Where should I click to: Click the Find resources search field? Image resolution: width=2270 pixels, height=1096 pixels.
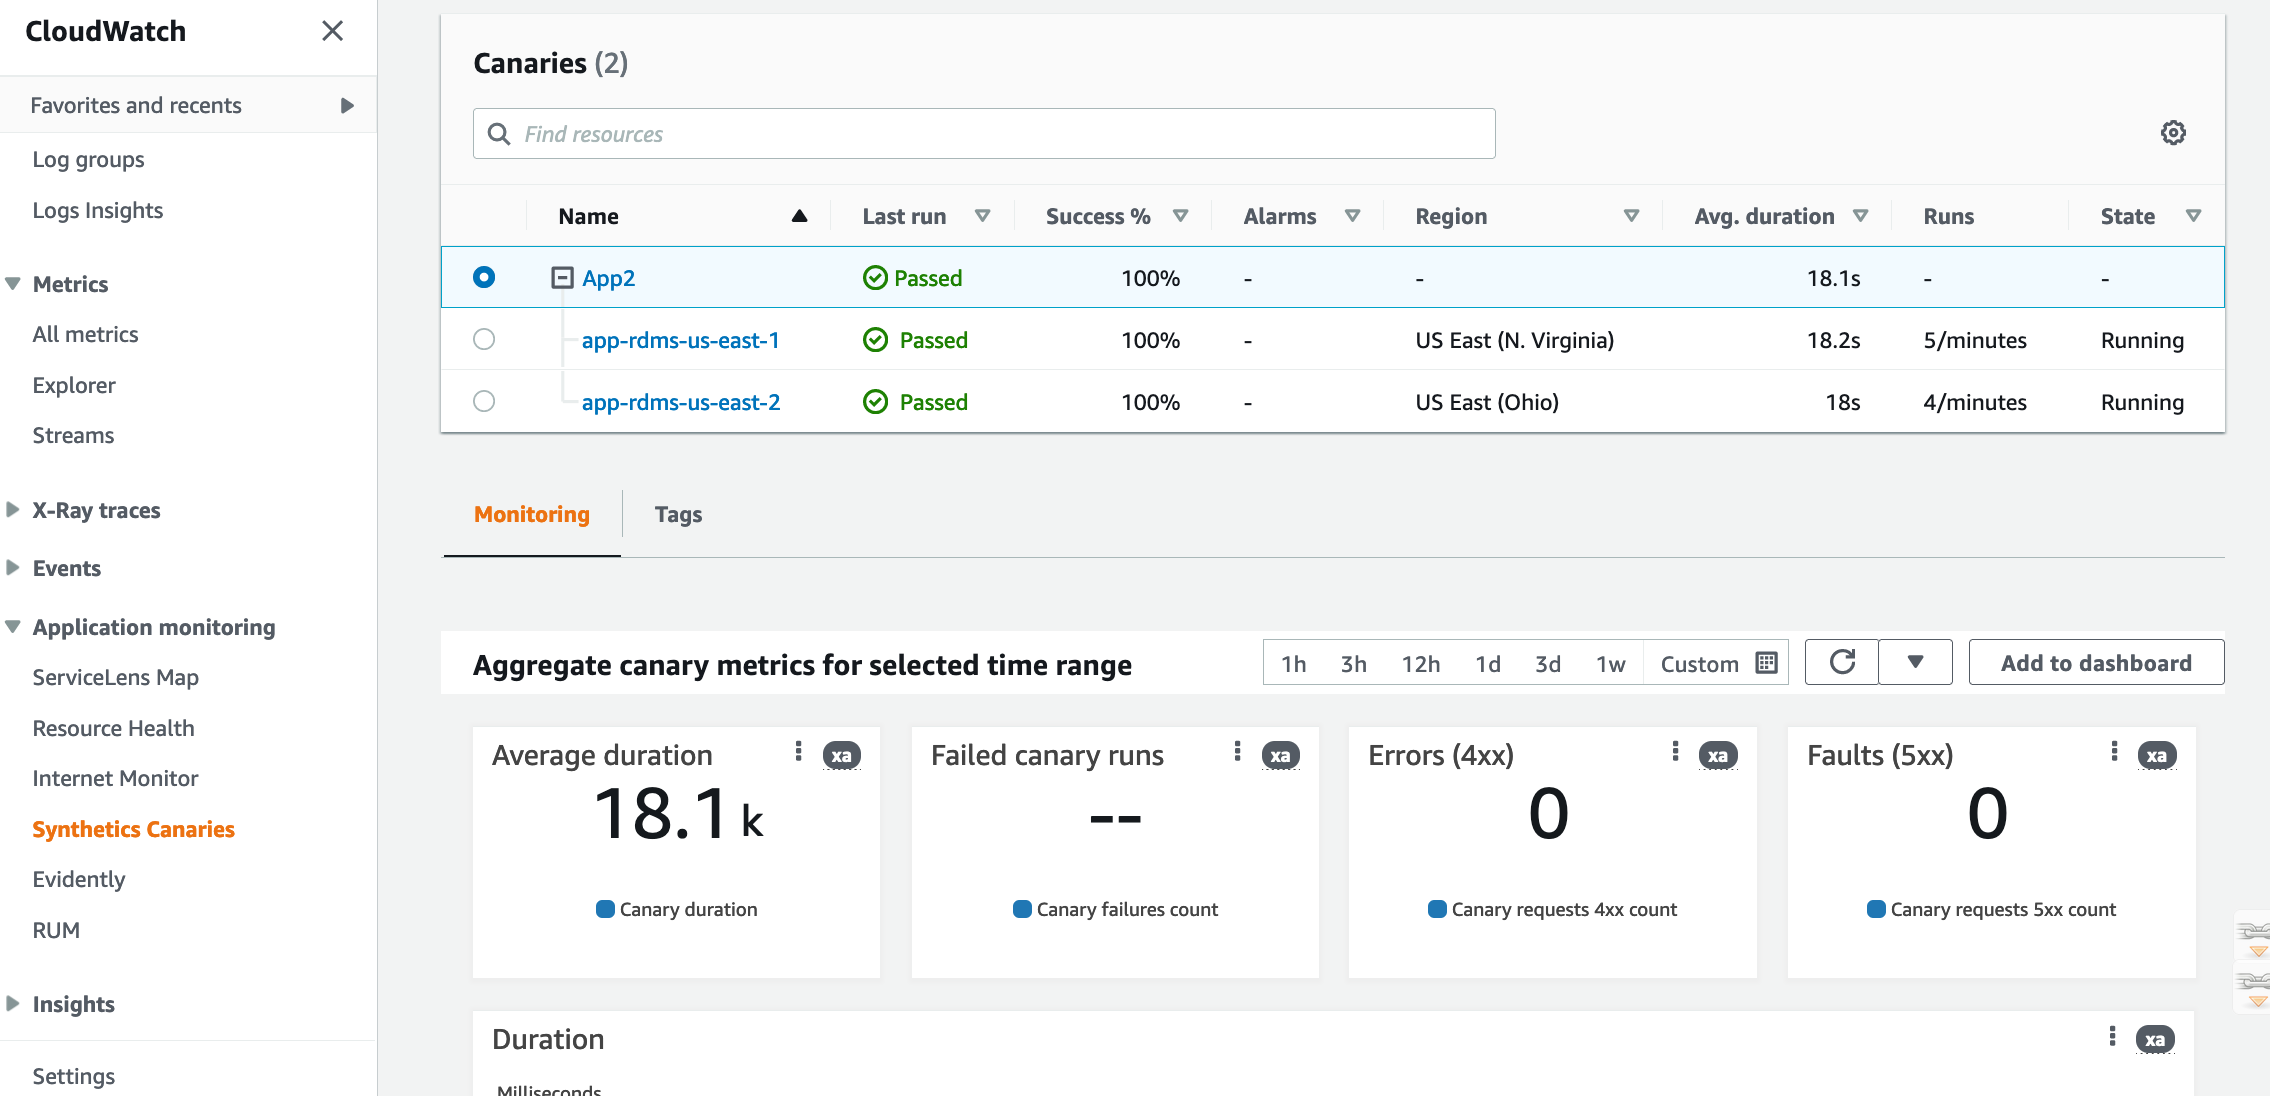(984, 134)
